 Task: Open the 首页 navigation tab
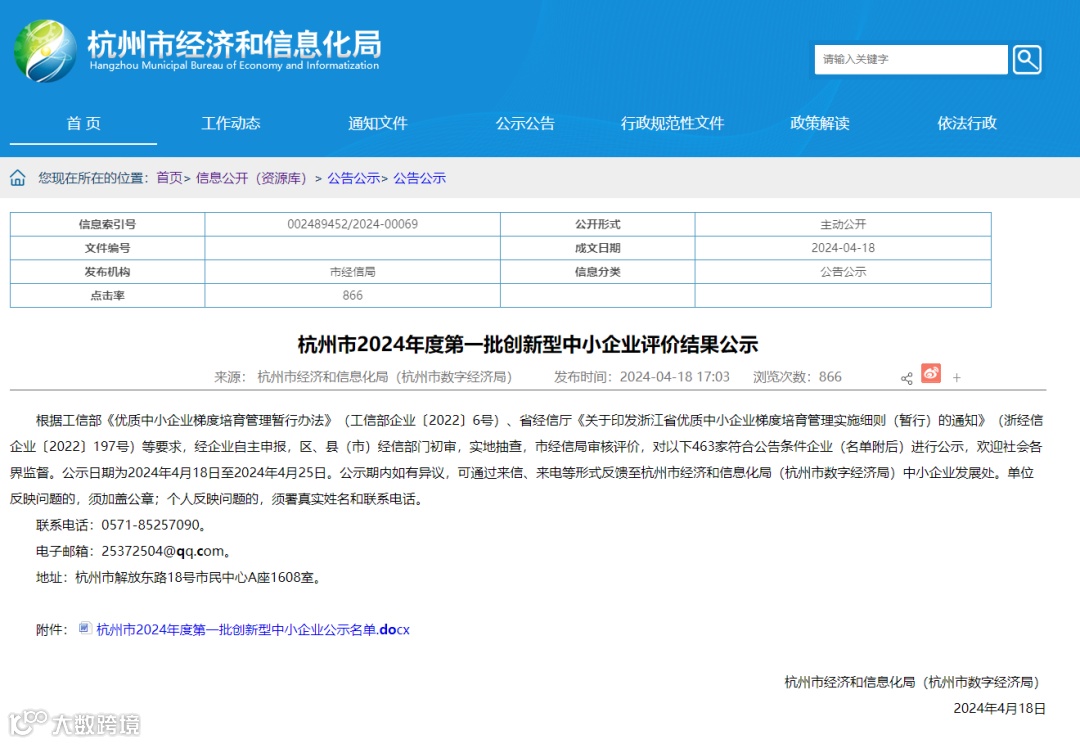(83, 123)
